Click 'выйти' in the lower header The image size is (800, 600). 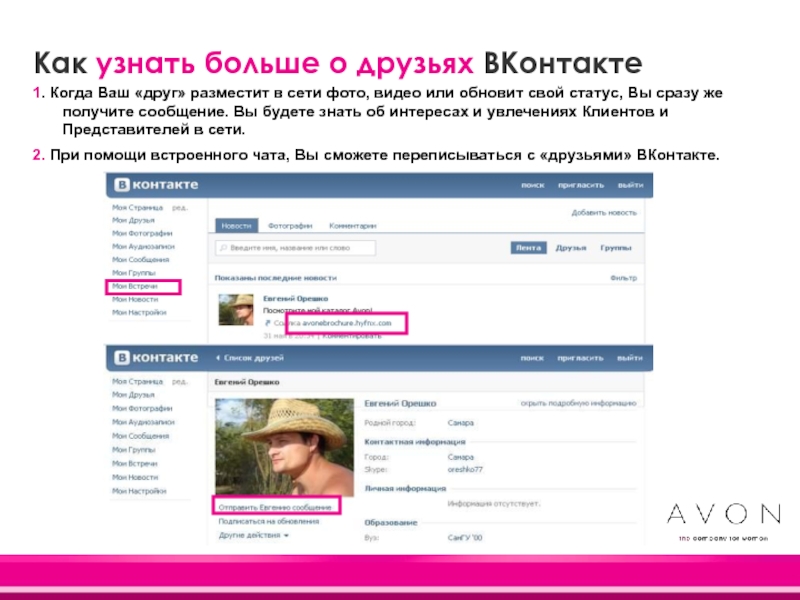click(630, 358)
